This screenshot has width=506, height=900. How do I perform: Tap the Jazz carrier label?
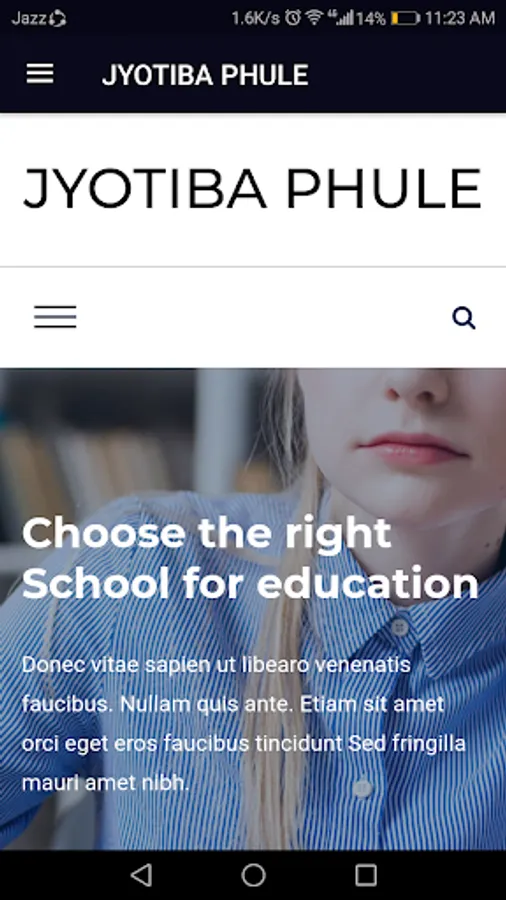[29, 19]
